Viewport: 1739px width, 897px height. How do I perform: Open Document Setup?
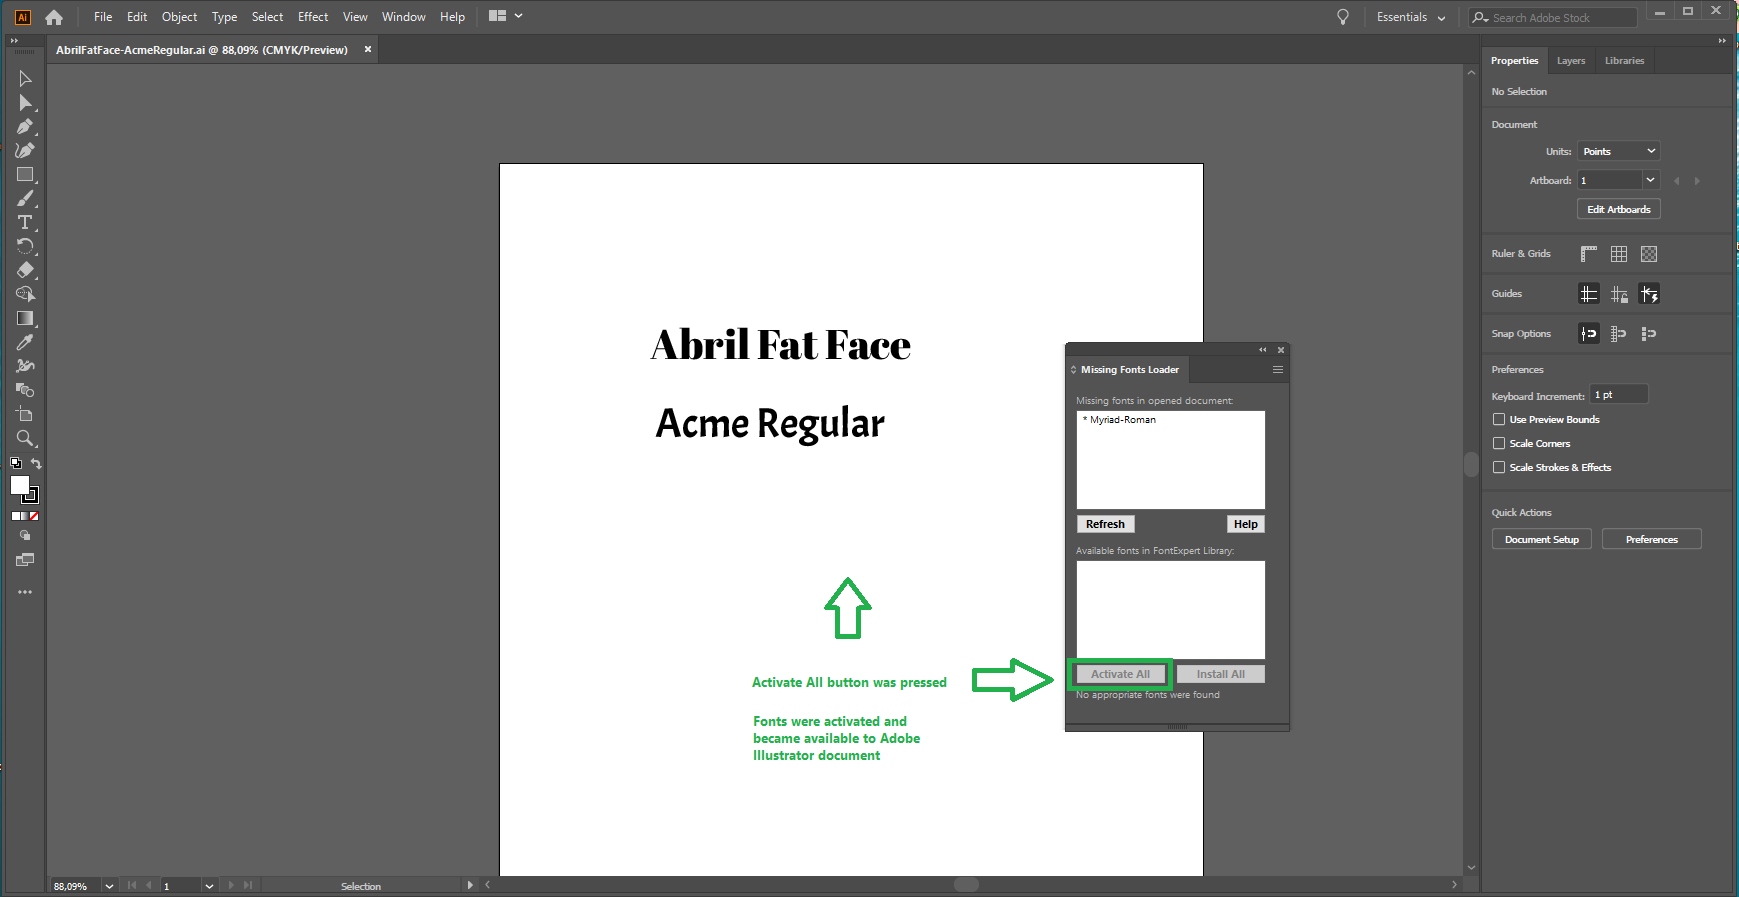pos(1541,539)
